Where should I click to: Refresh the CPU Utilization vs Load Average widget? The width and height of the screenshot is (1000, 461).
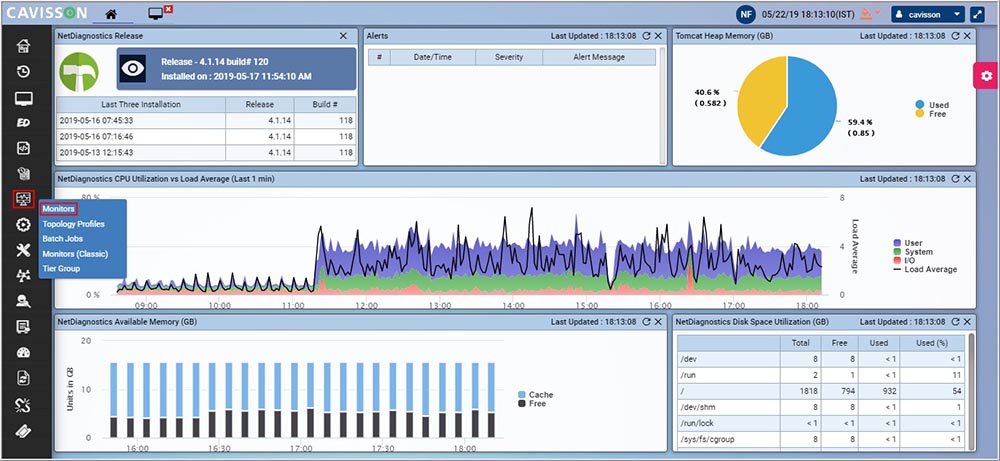pos(955,179)
